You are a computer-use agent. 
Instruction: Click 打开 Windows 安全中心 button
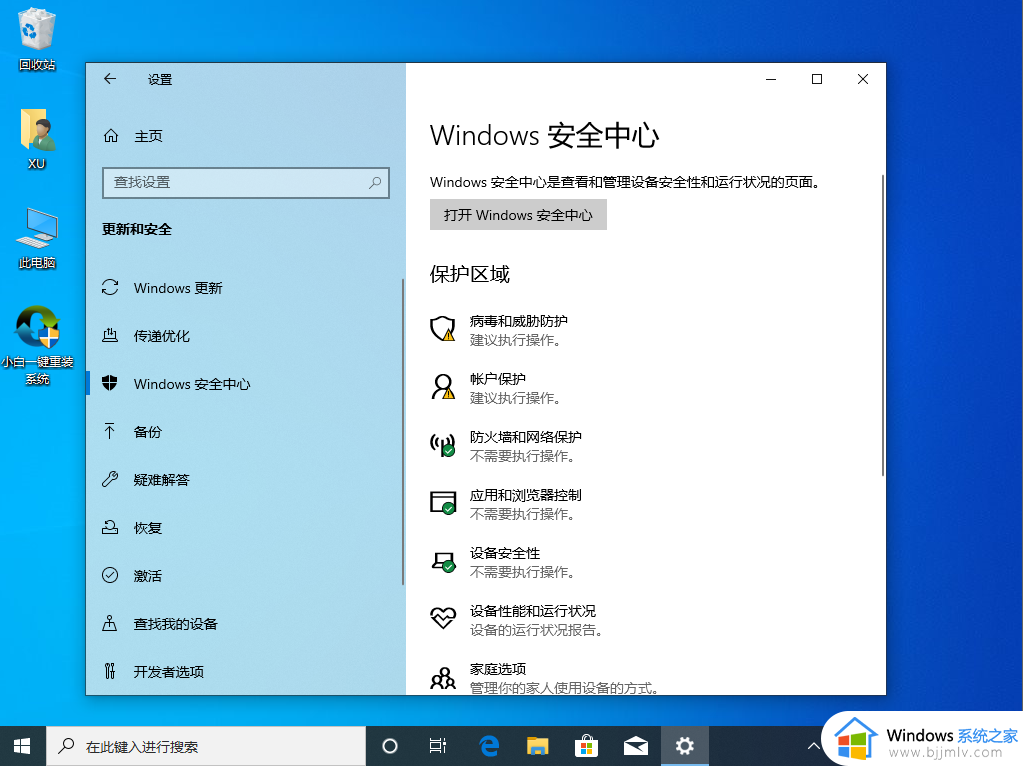pos(518,215)
